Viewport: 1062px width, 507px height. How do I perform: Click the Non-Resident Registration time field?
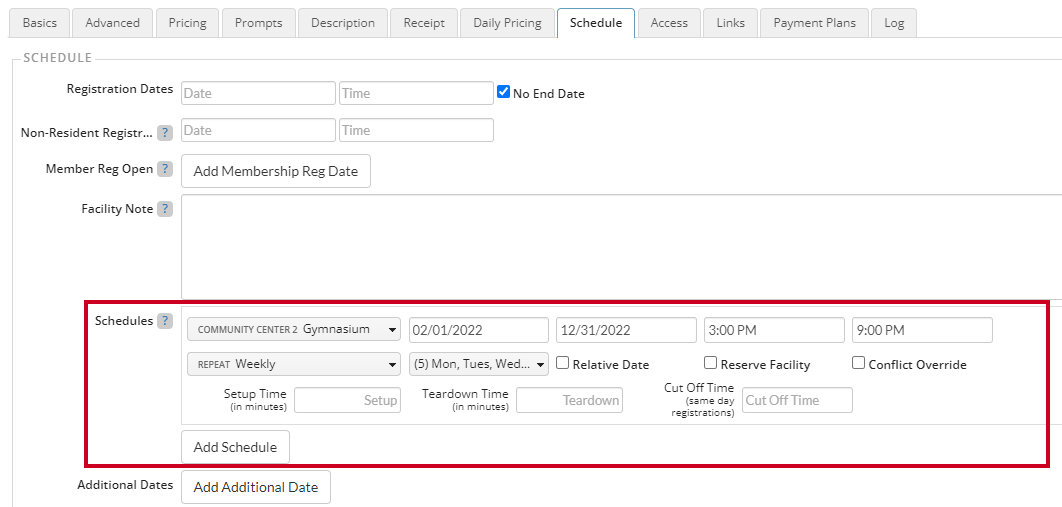click(x=416, y=130)
